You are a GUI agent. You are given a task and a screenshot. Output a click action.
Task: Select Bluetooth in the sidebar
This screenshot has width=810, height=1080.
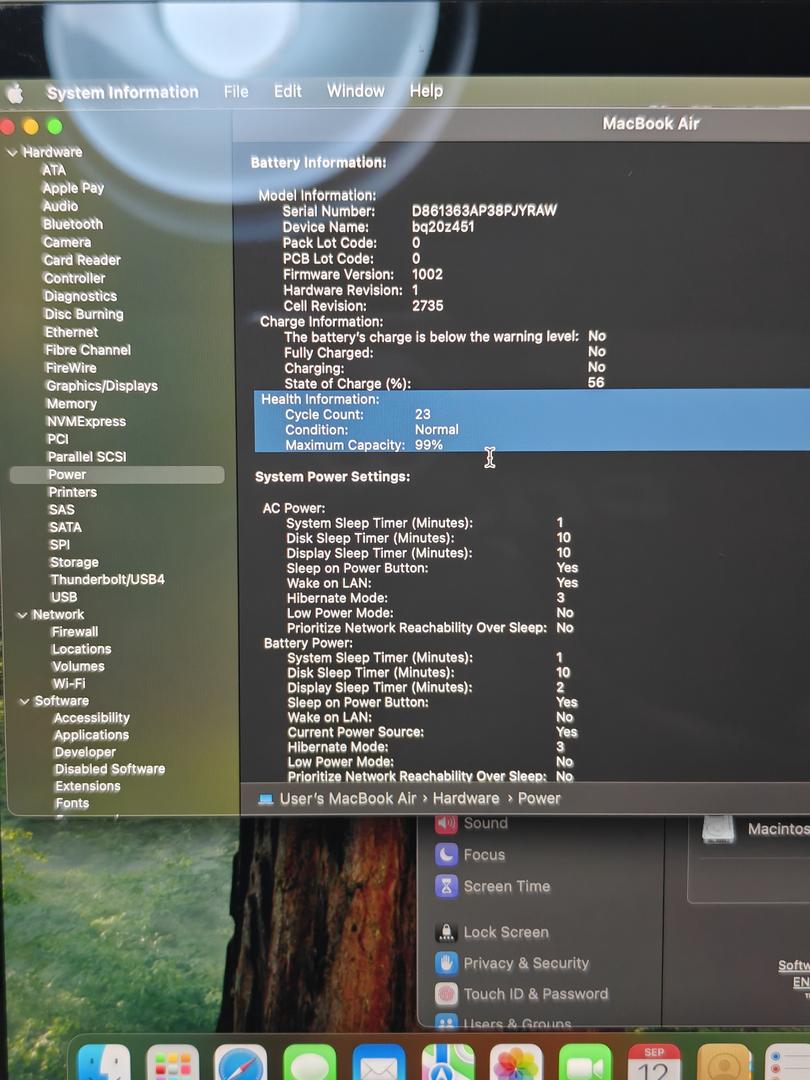(73, 224)
